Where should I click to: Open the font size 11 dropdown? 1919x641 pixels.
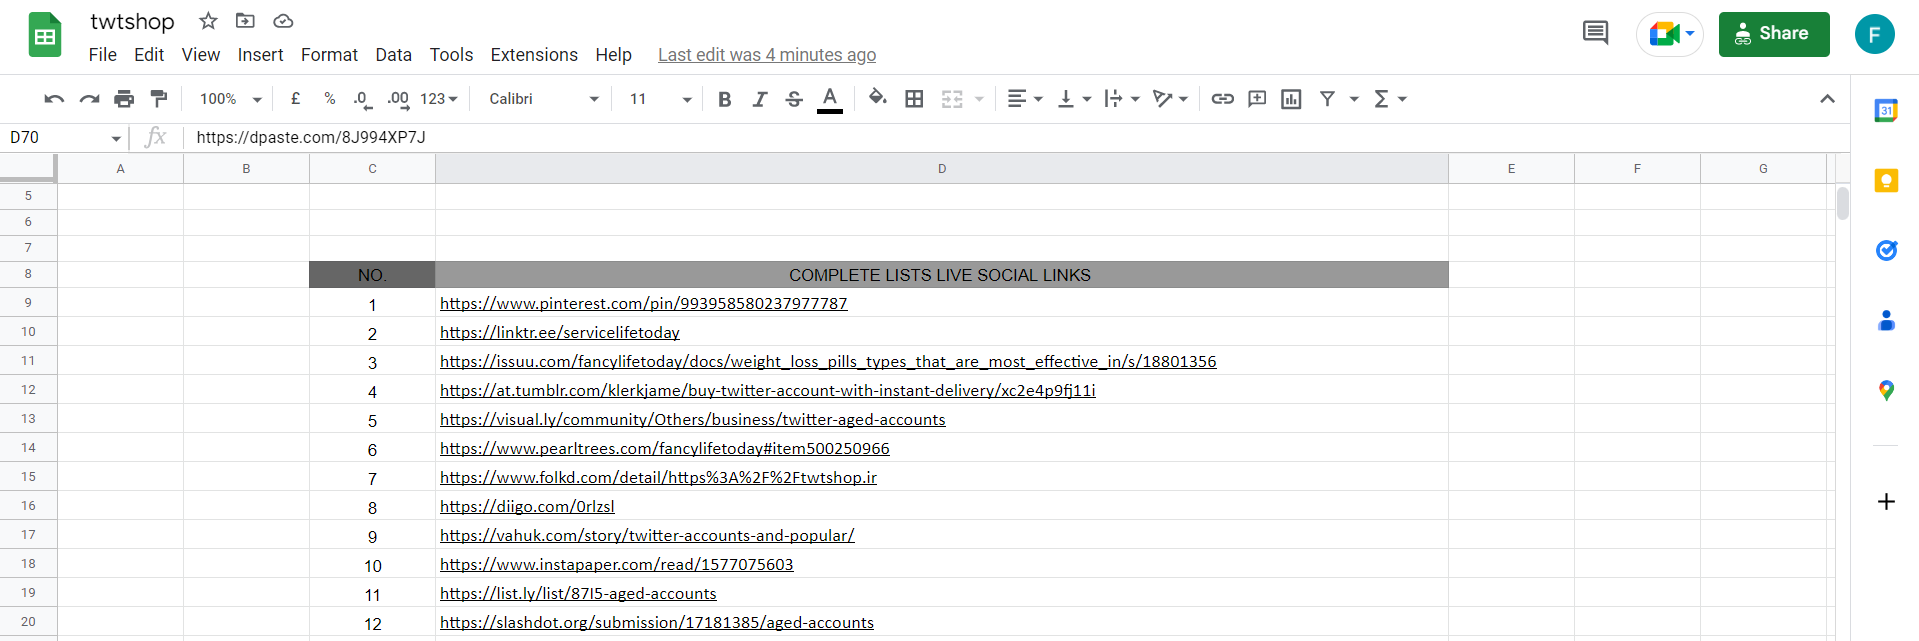click(660, 99)
